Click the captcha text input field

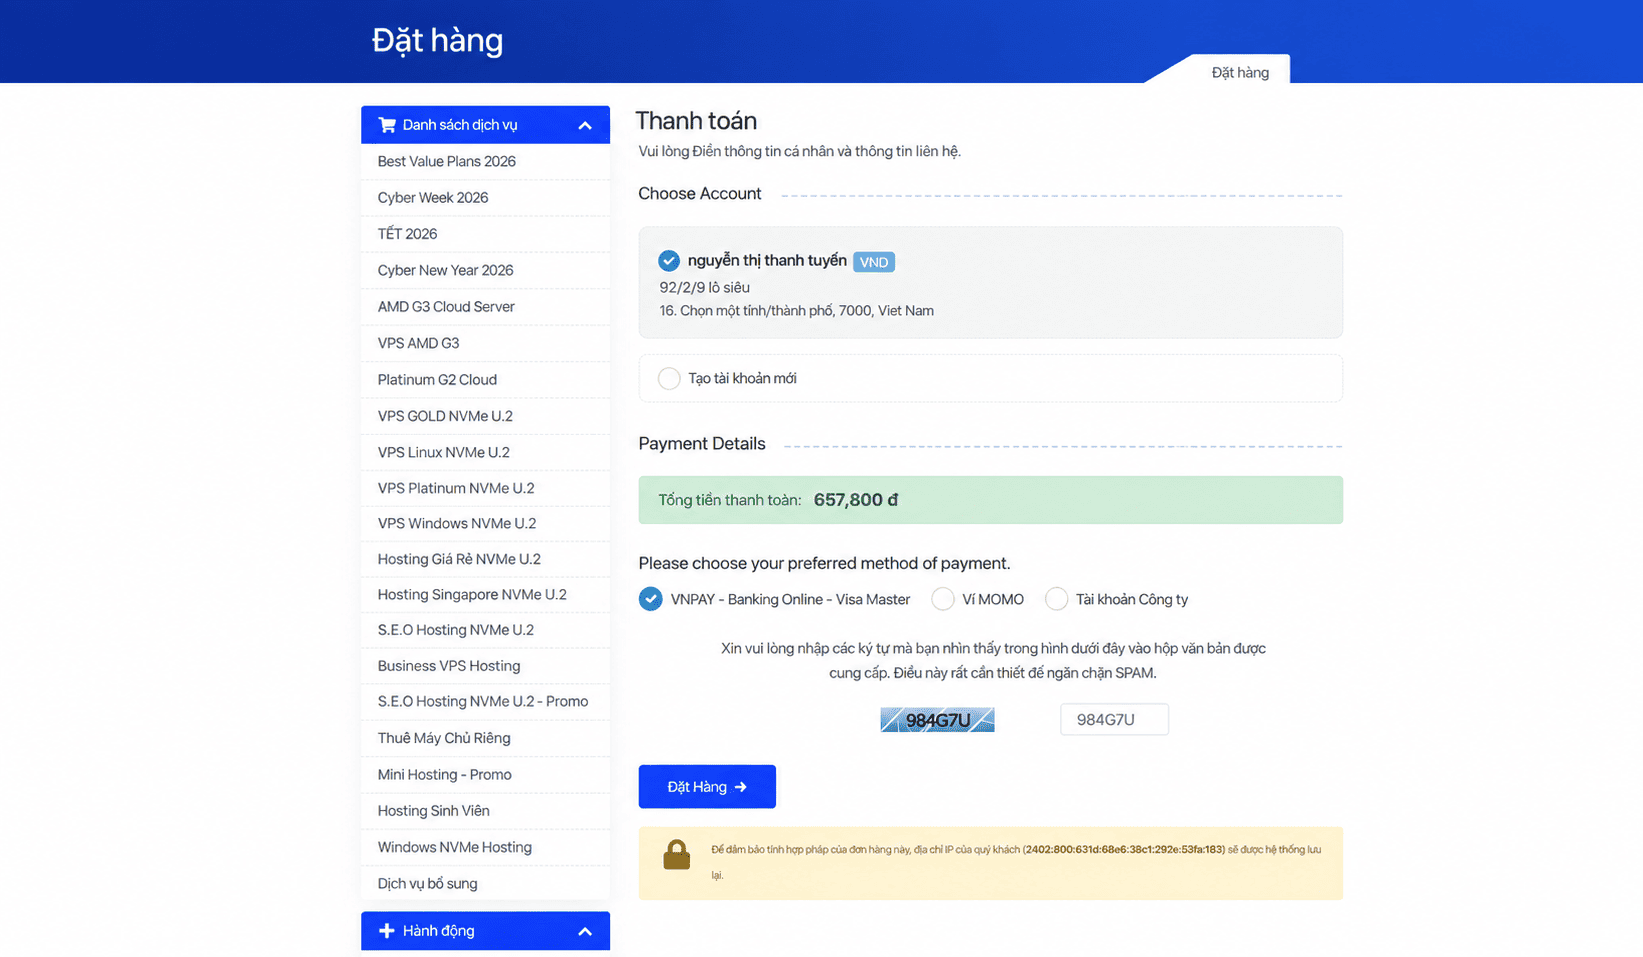point(1114,719)
